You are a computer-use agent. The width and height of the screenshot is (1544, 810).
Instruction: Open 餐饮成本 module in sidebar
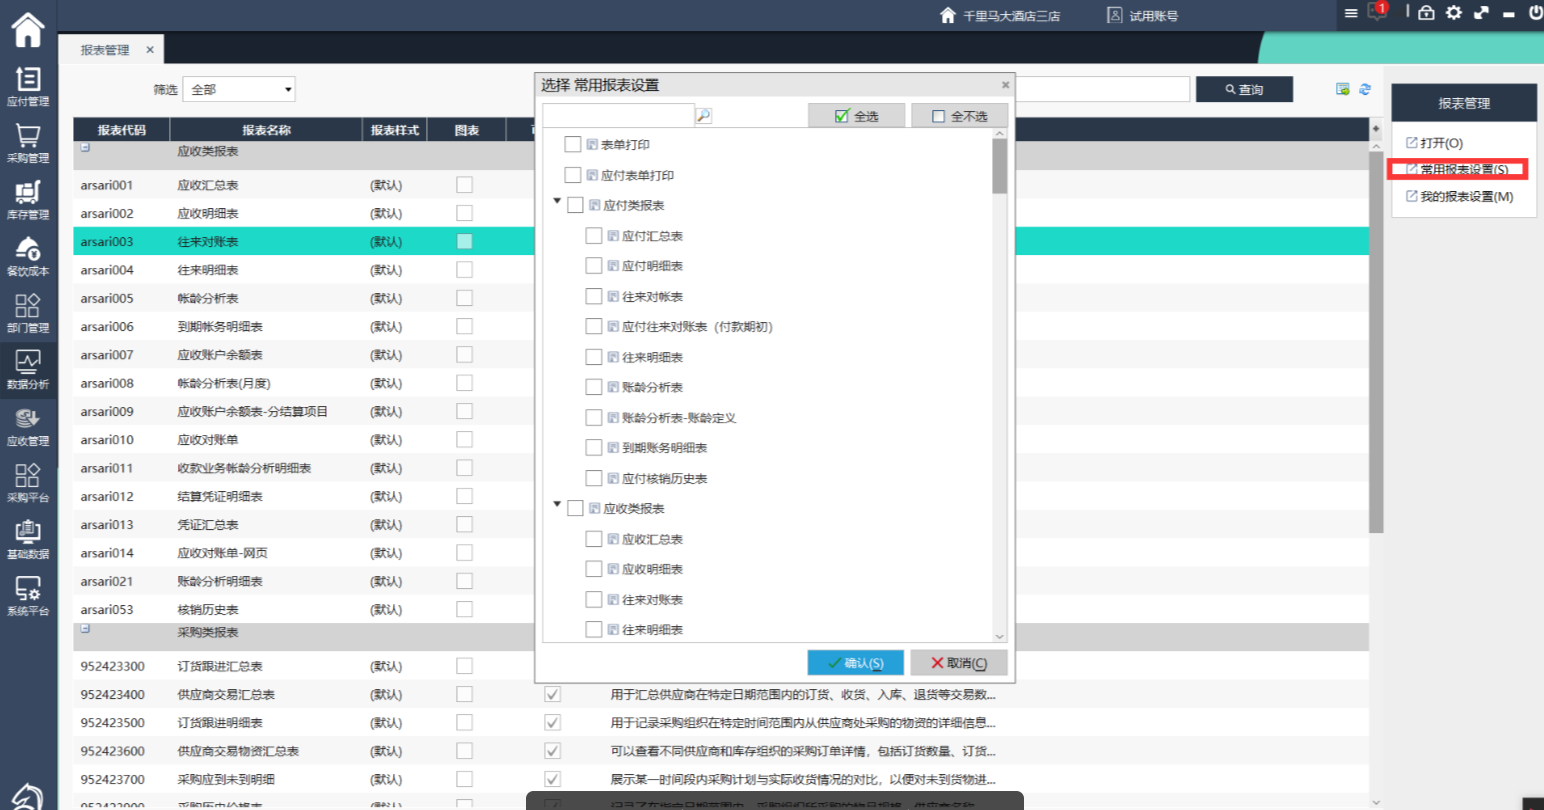coord(28,254)
